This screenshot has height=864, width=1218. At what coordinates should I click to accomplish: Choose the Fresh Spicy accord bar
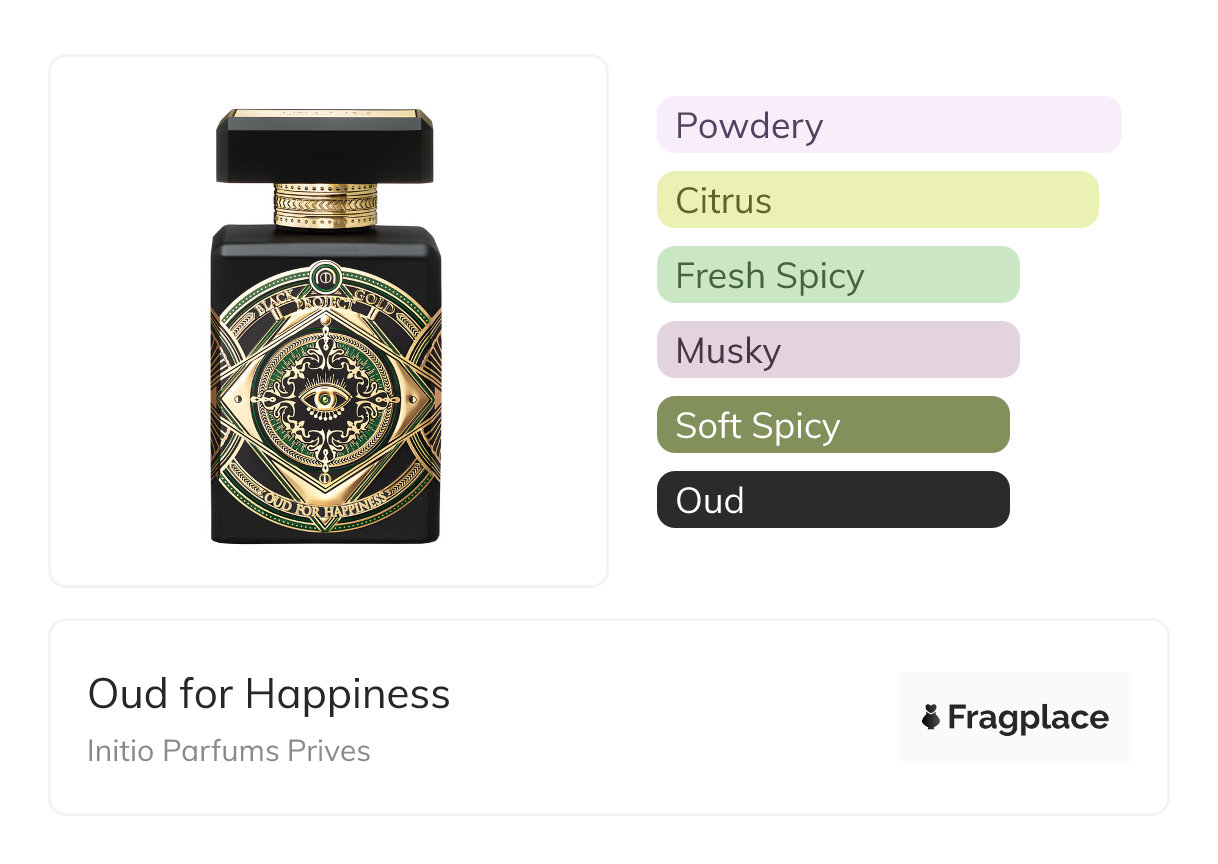click(x=837, y=275)
